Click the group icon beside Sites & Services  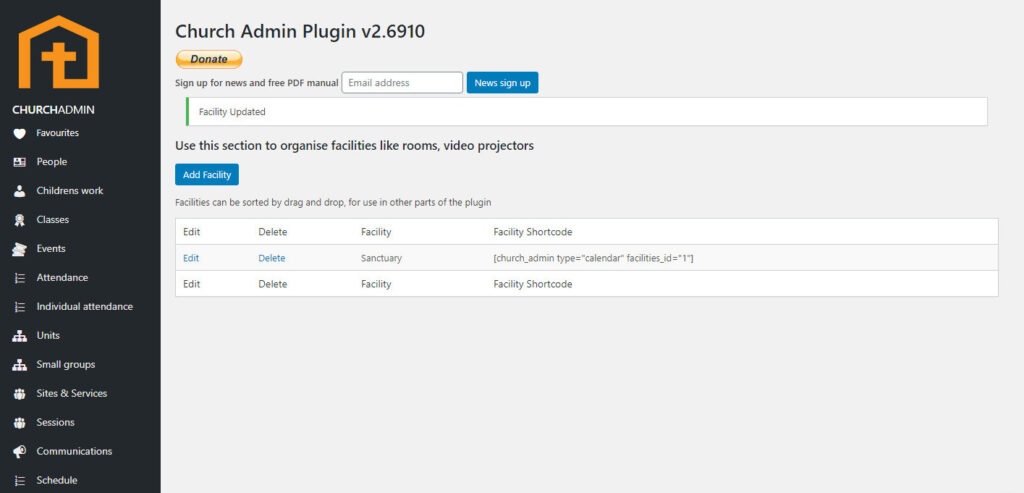click(x=19, y=394)
